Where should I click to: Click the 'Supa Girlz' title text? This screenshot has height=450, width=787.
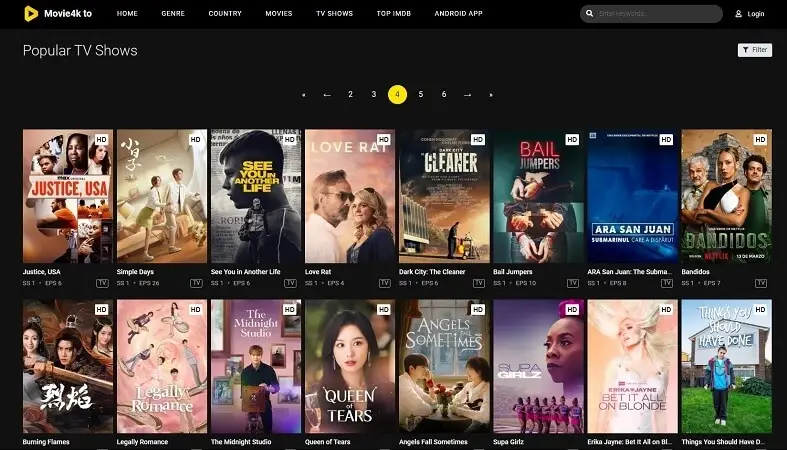508,442
